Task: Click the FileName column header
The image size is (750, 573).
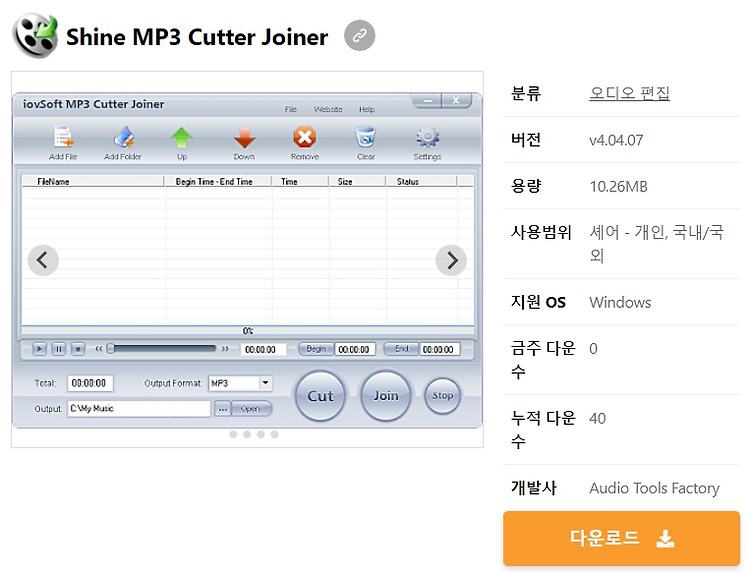Action: [x=92, y=181]
